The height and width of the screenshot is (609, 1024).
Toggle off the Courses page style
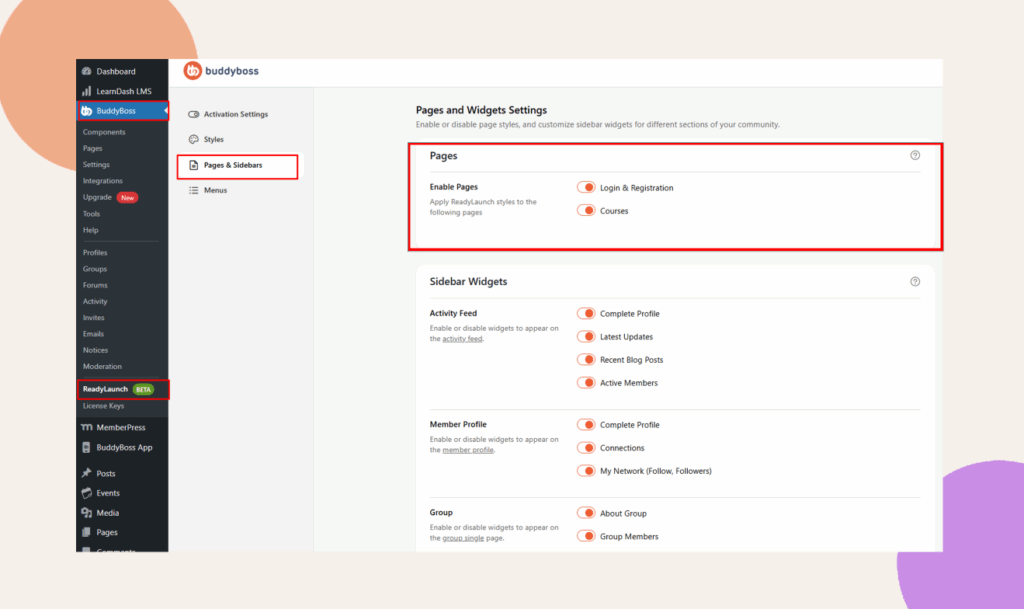pyautogui.click(x=586, y=211)
